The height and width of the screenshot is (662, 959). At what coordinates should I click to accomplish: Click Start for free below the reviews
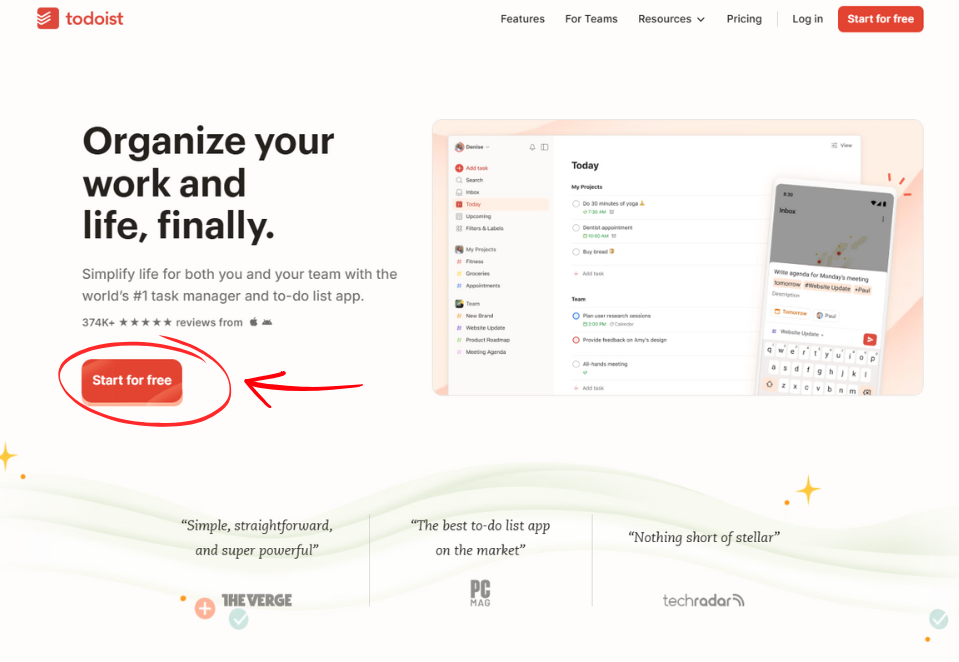pyautogui.click(x=131, y=381)
